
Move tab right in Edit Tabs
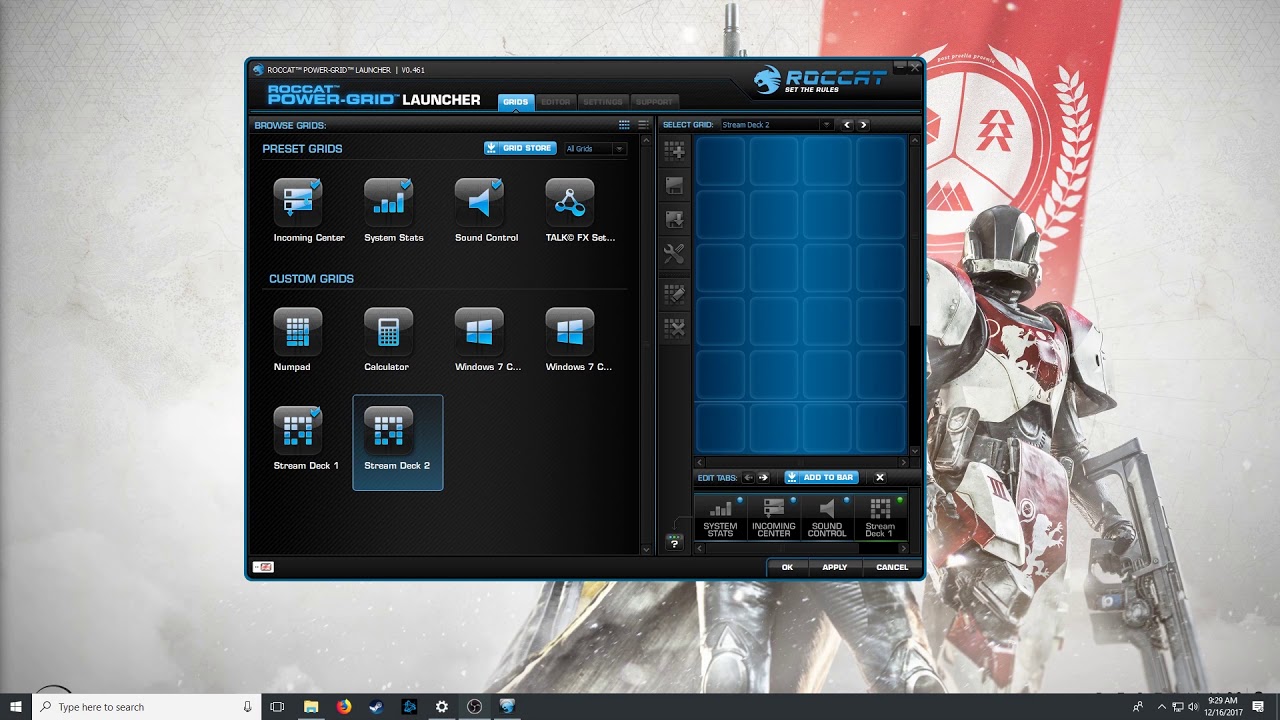pos(764,478)
